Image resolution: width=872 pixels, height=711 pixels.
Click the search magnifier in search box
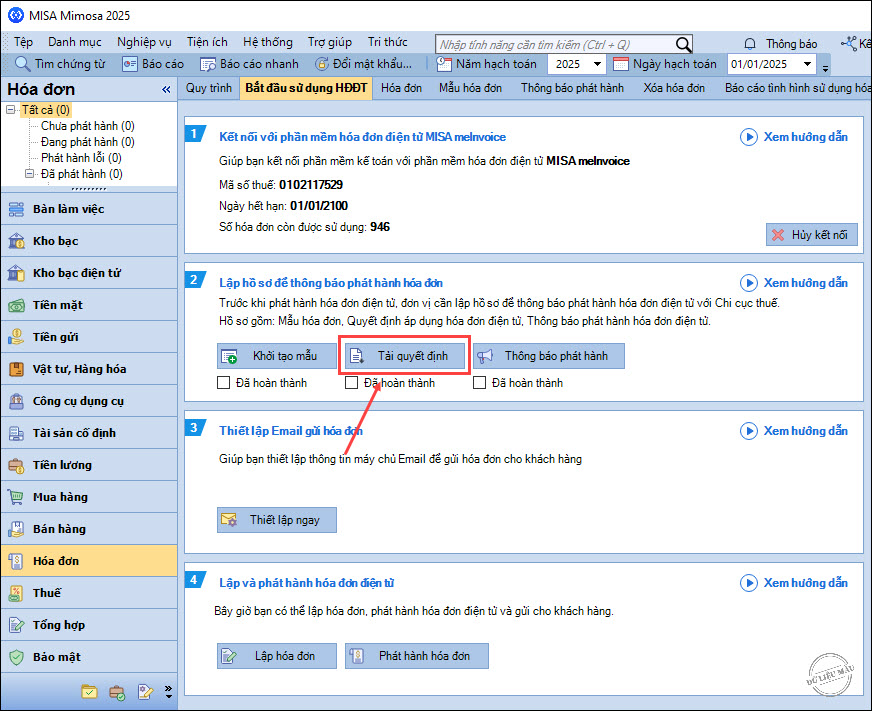point(683,45)
